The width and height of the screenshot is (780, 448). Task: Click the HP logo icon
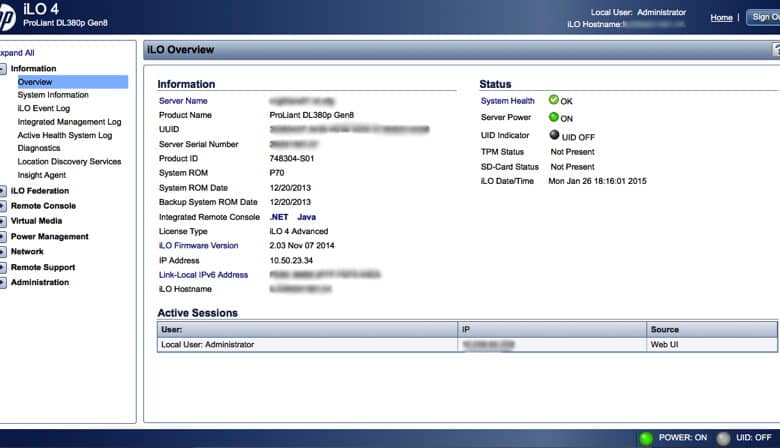coord(7,18)
